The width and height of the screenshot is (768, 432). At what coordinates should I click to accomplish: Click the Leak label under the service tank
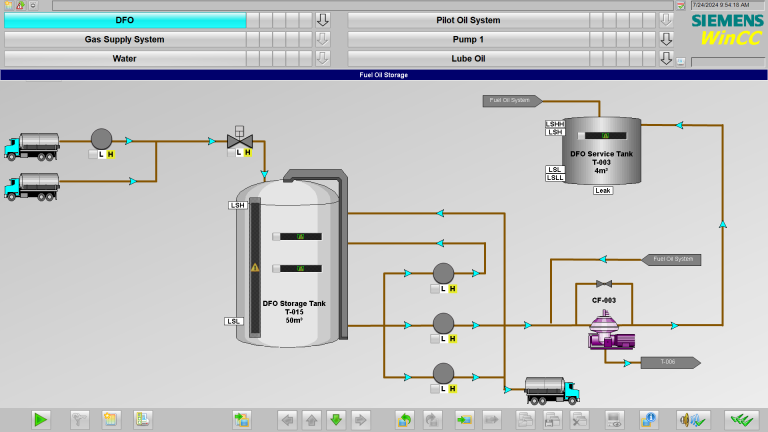[602, 190]
